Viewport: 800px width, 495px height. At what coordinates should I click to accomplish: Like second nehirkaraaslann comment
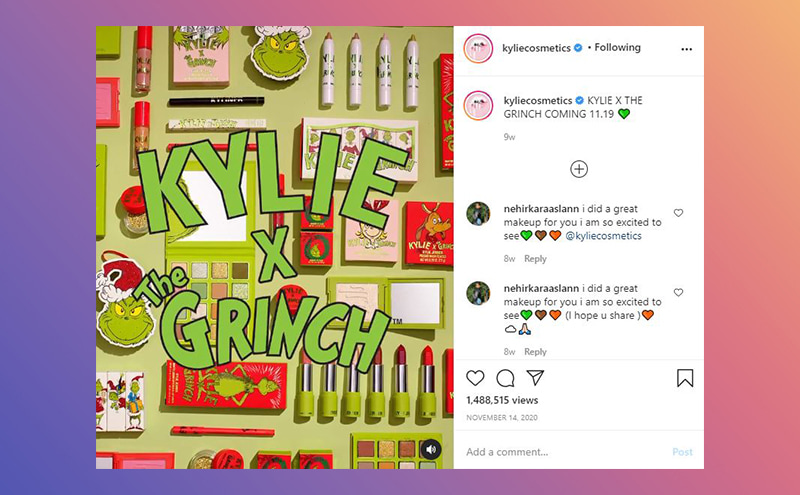point(678,292)
